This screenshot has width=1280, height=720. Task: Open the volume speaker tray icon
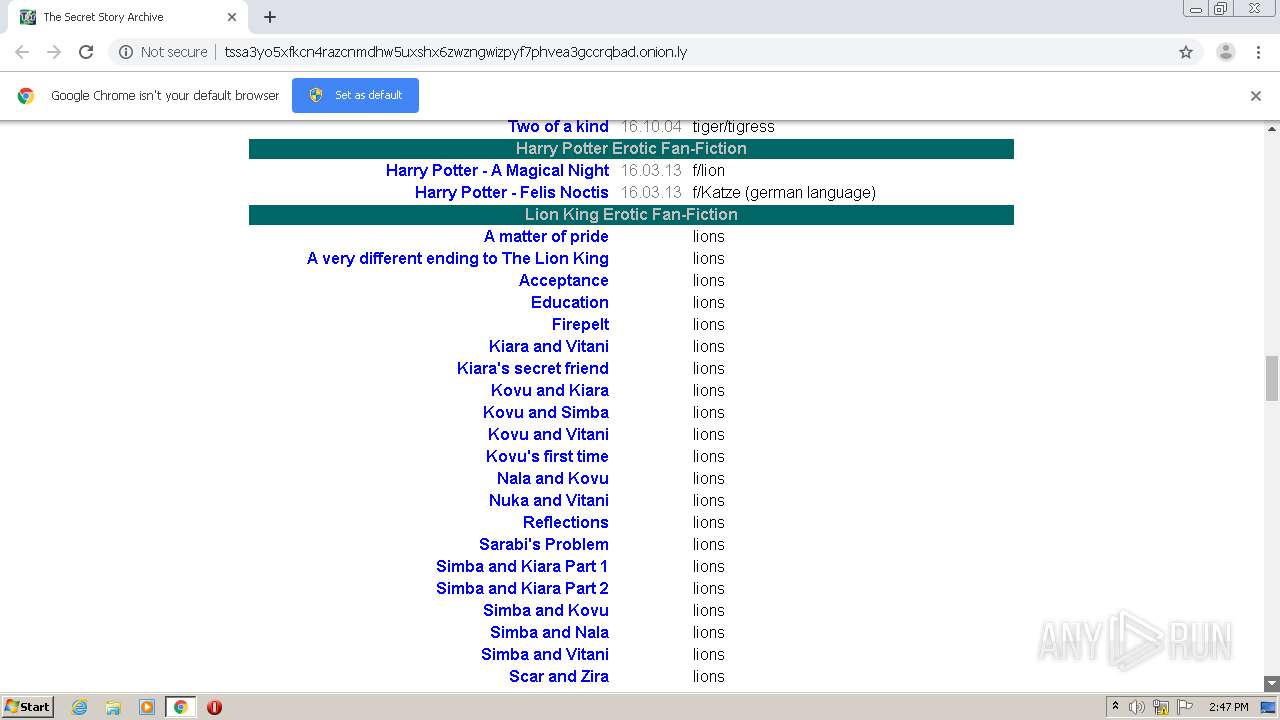[1137, 707]
